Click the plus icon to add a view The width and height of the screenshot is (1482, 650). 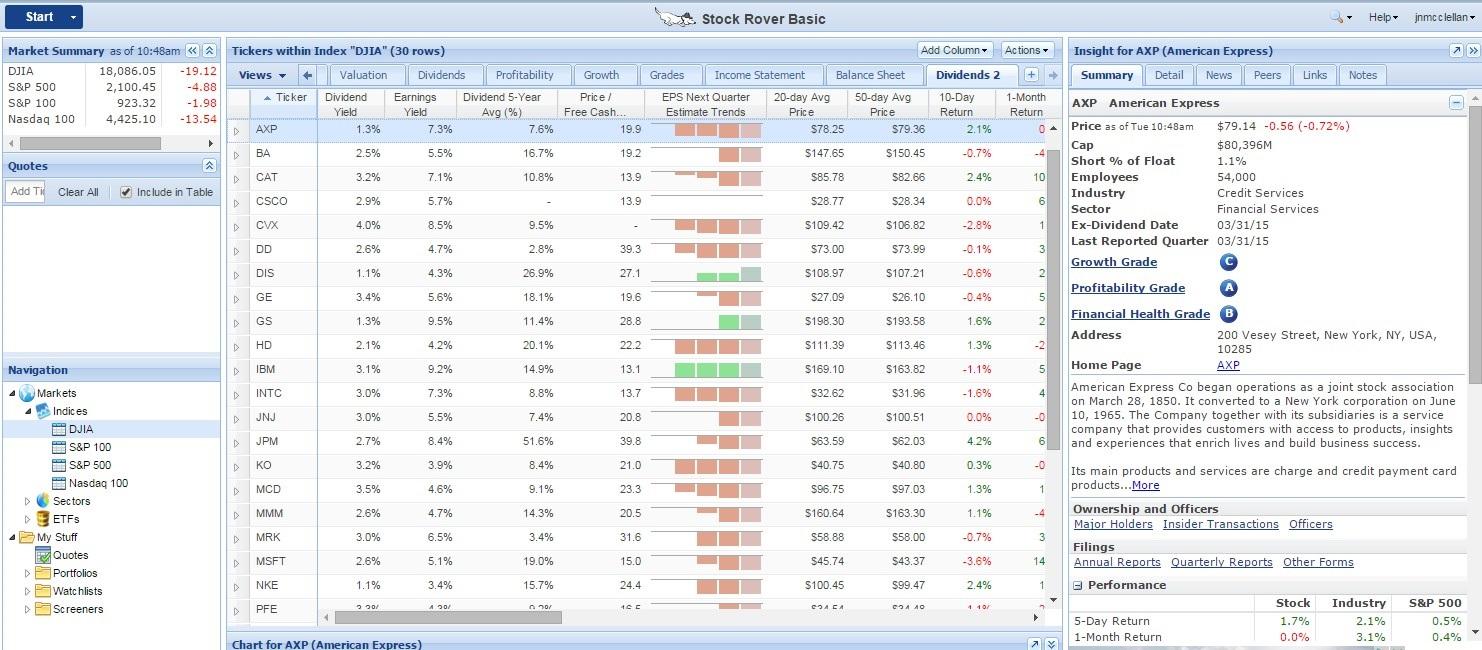click(x=1031, y=75)
